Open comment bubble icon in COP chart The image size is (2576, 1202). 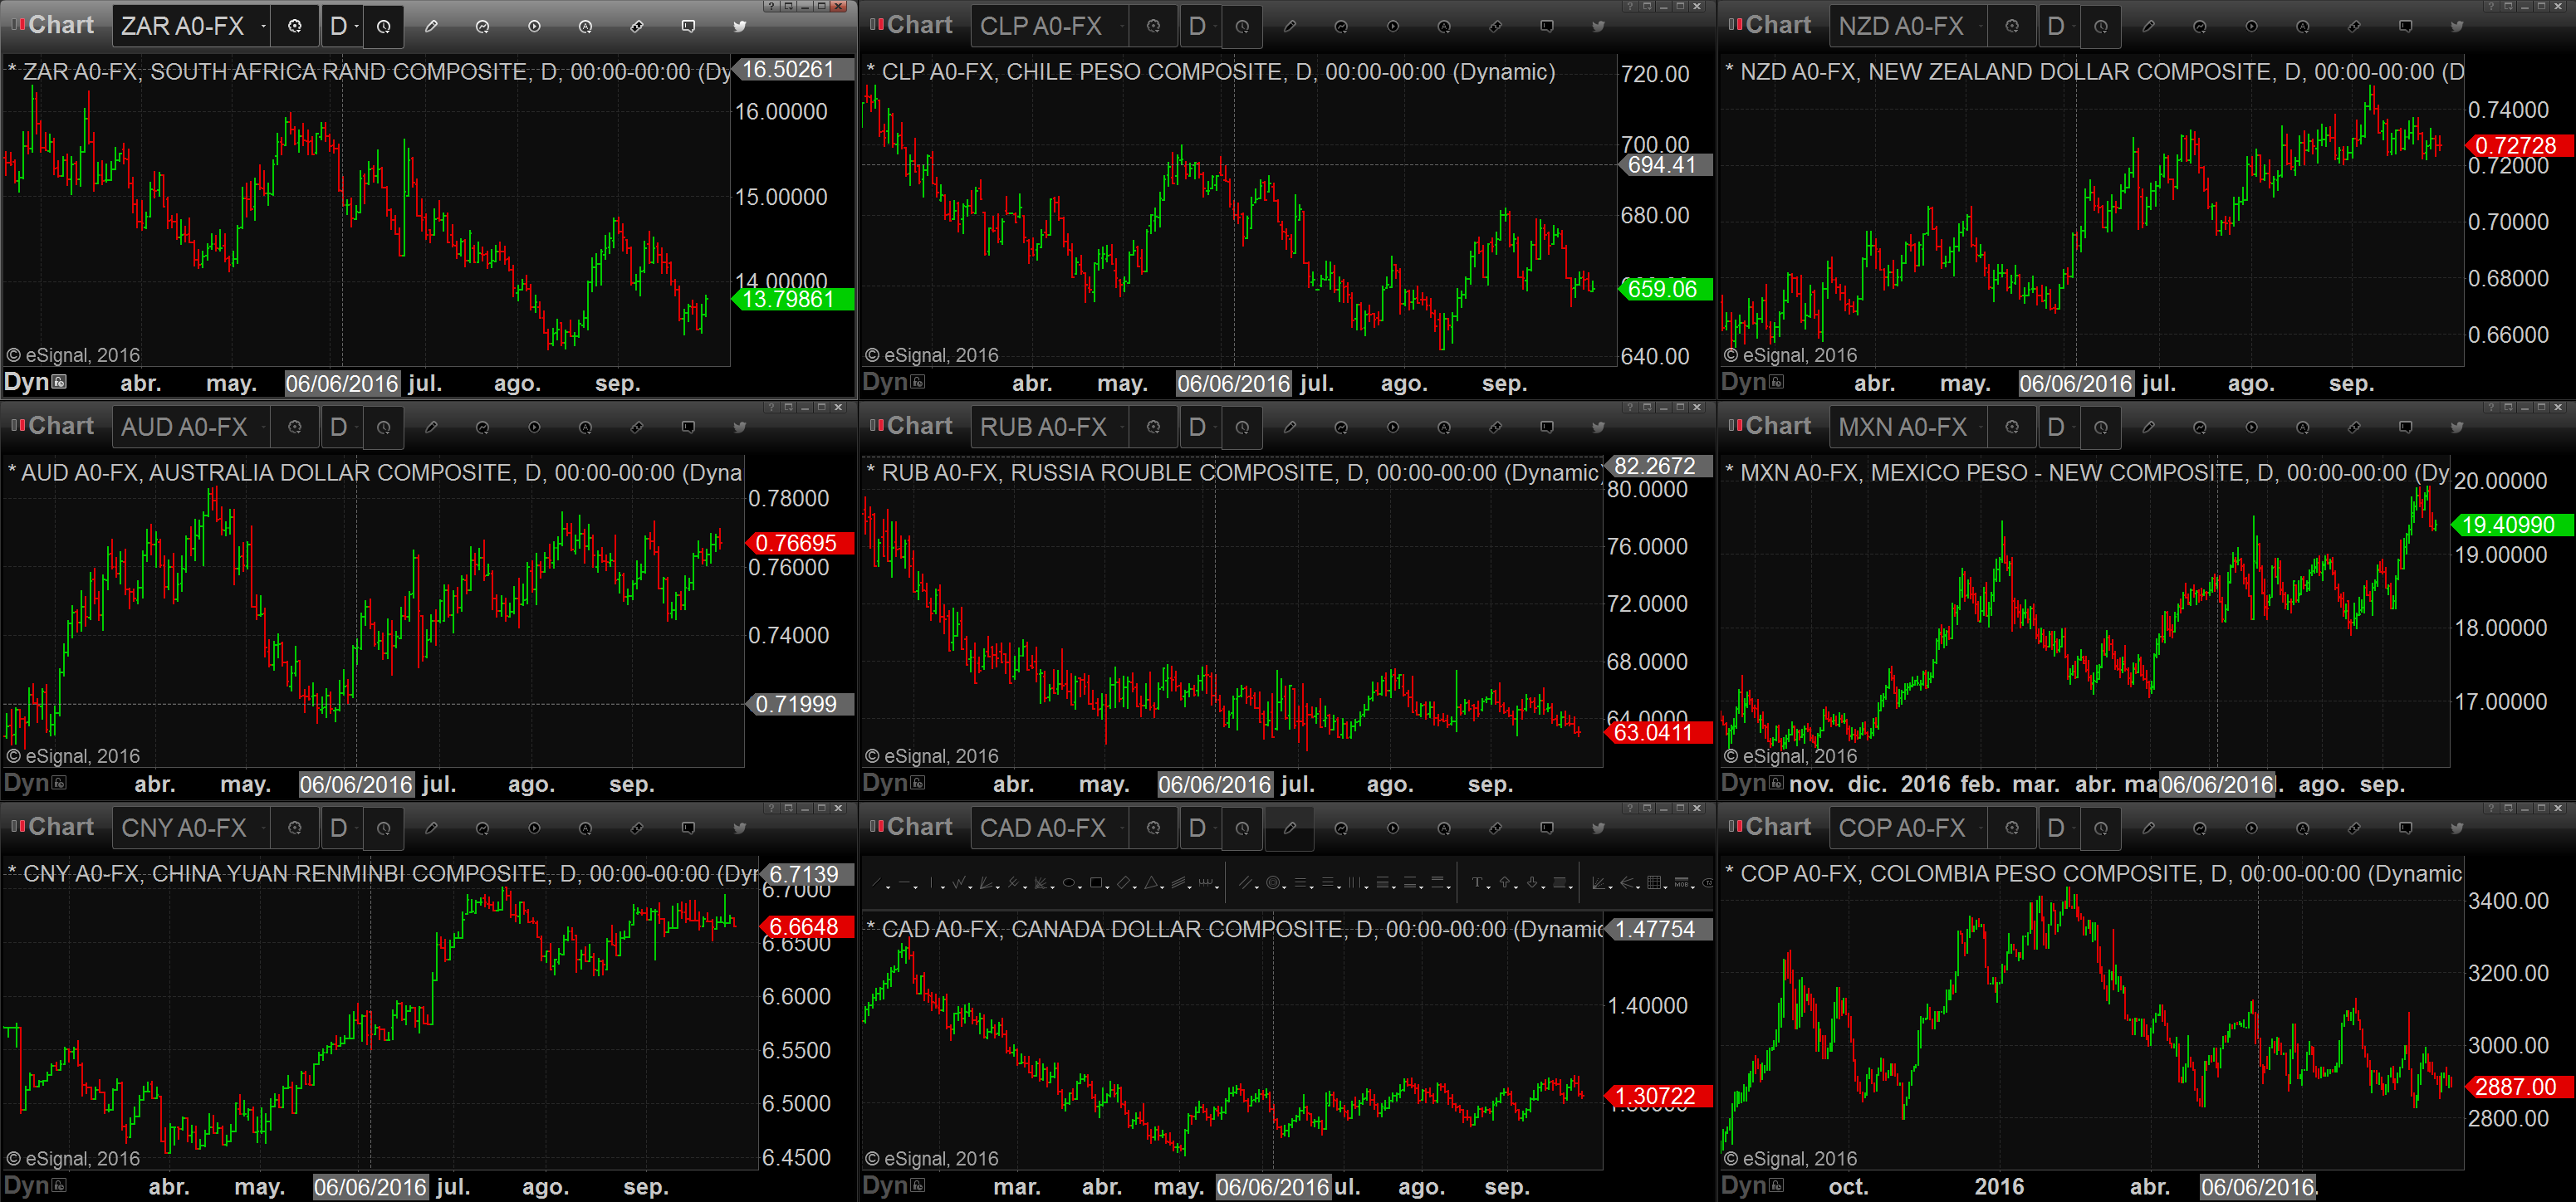pos(2405,828)
